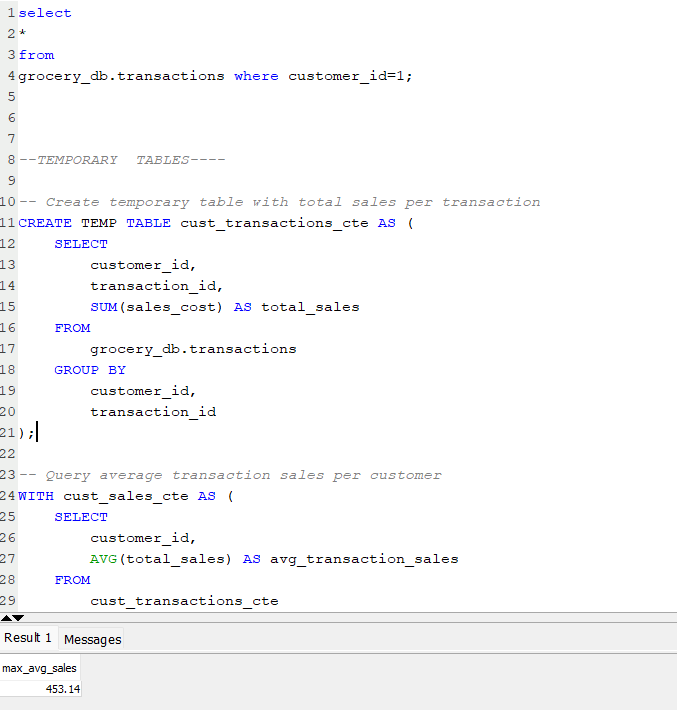Click 'cust_transactions_cte' on line 11
This screenshot has width=677, height=710.
click(x=274, y=224)
